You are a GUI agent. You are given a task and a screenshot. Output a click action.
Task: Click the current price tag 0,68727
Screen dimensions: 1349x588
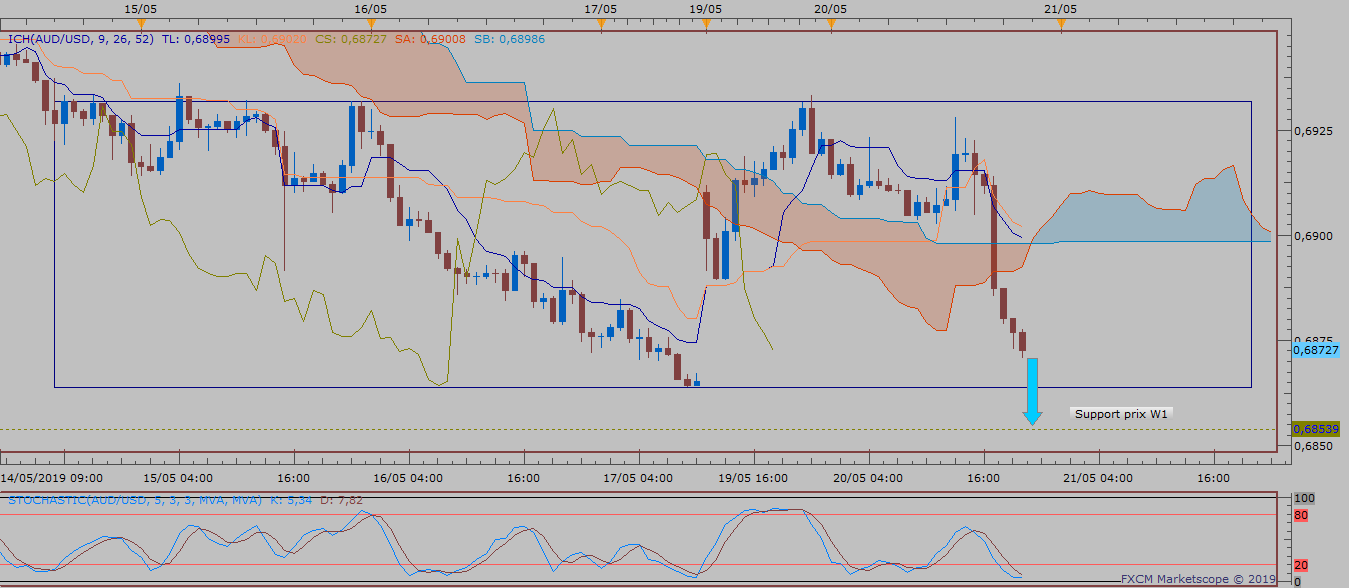[1314, 350]
